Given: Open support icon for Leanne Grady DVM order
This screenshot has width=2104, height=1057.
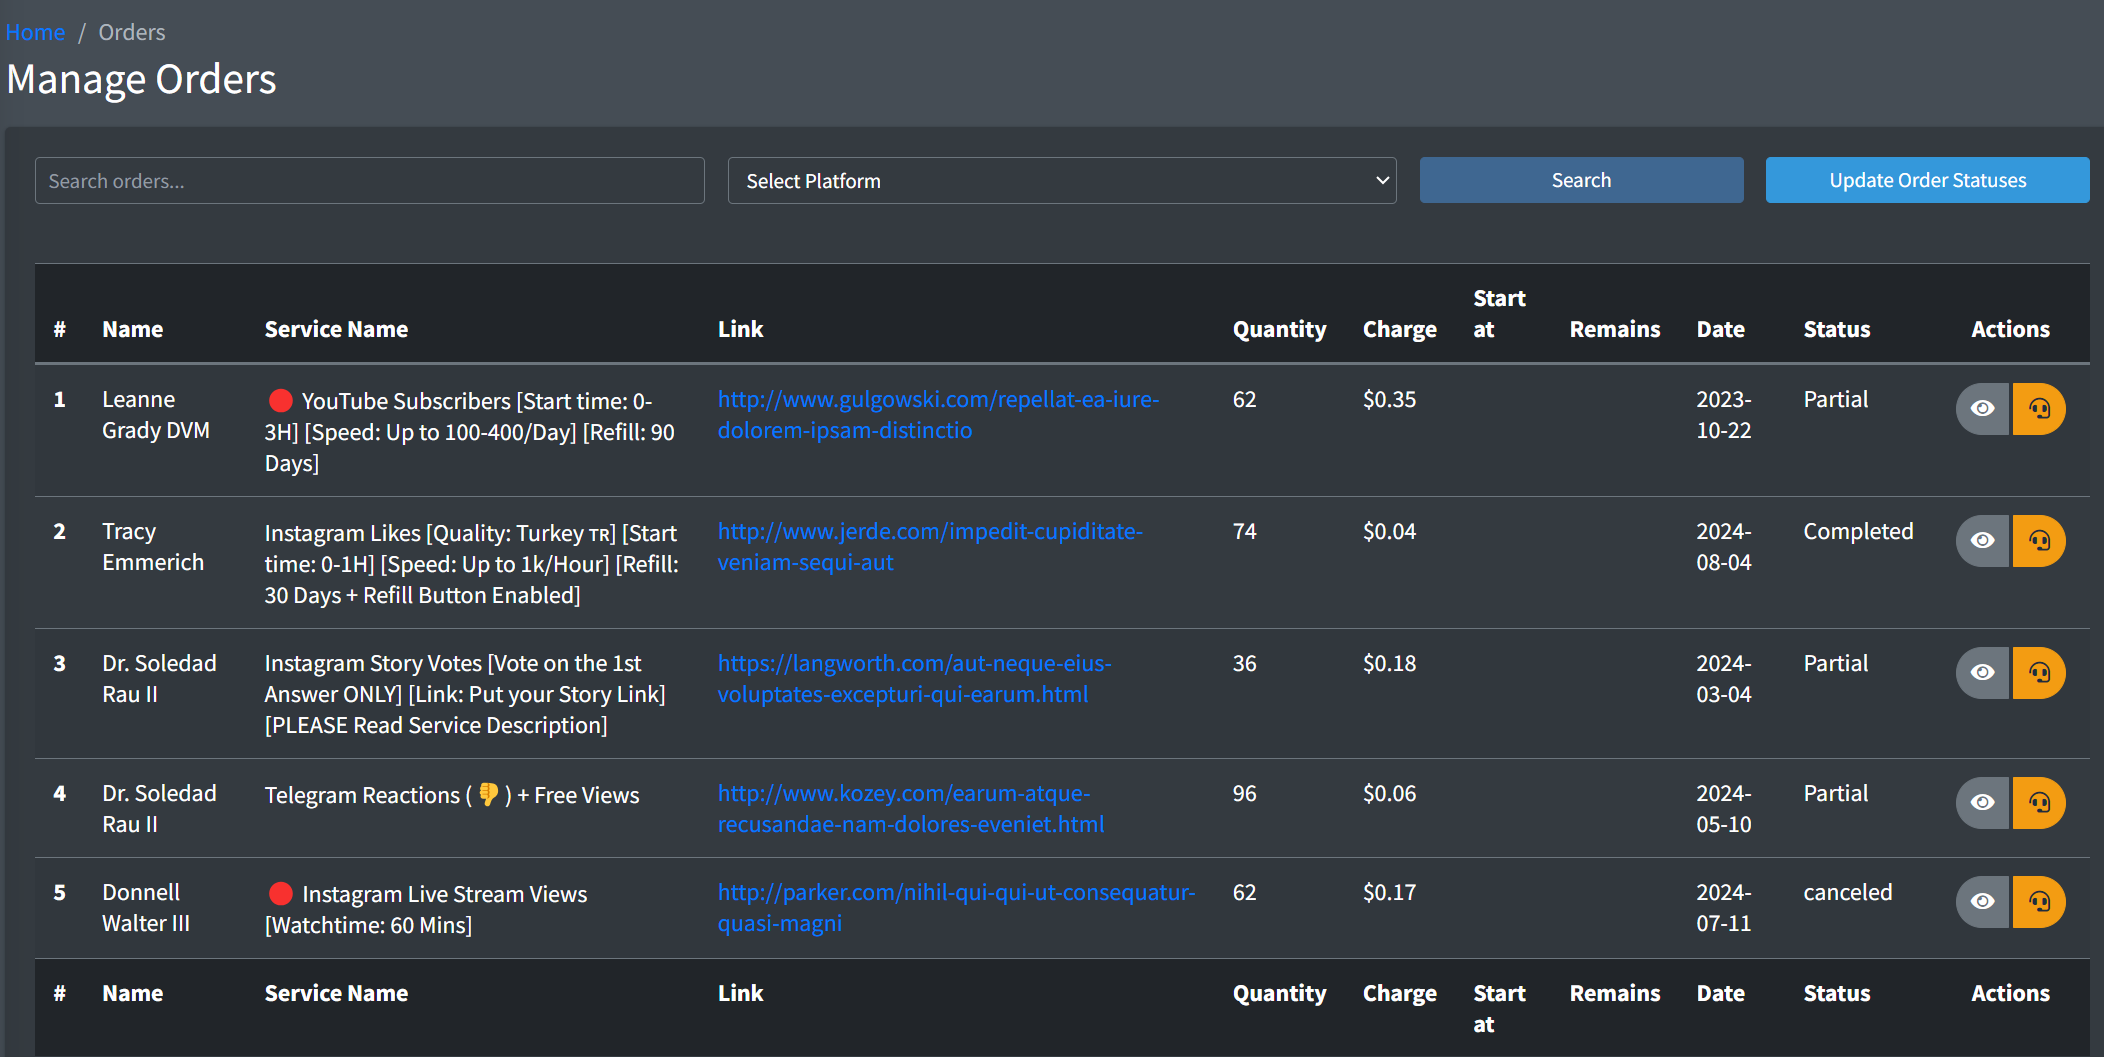Looking at the screenshot, I should pos(2039,409).
